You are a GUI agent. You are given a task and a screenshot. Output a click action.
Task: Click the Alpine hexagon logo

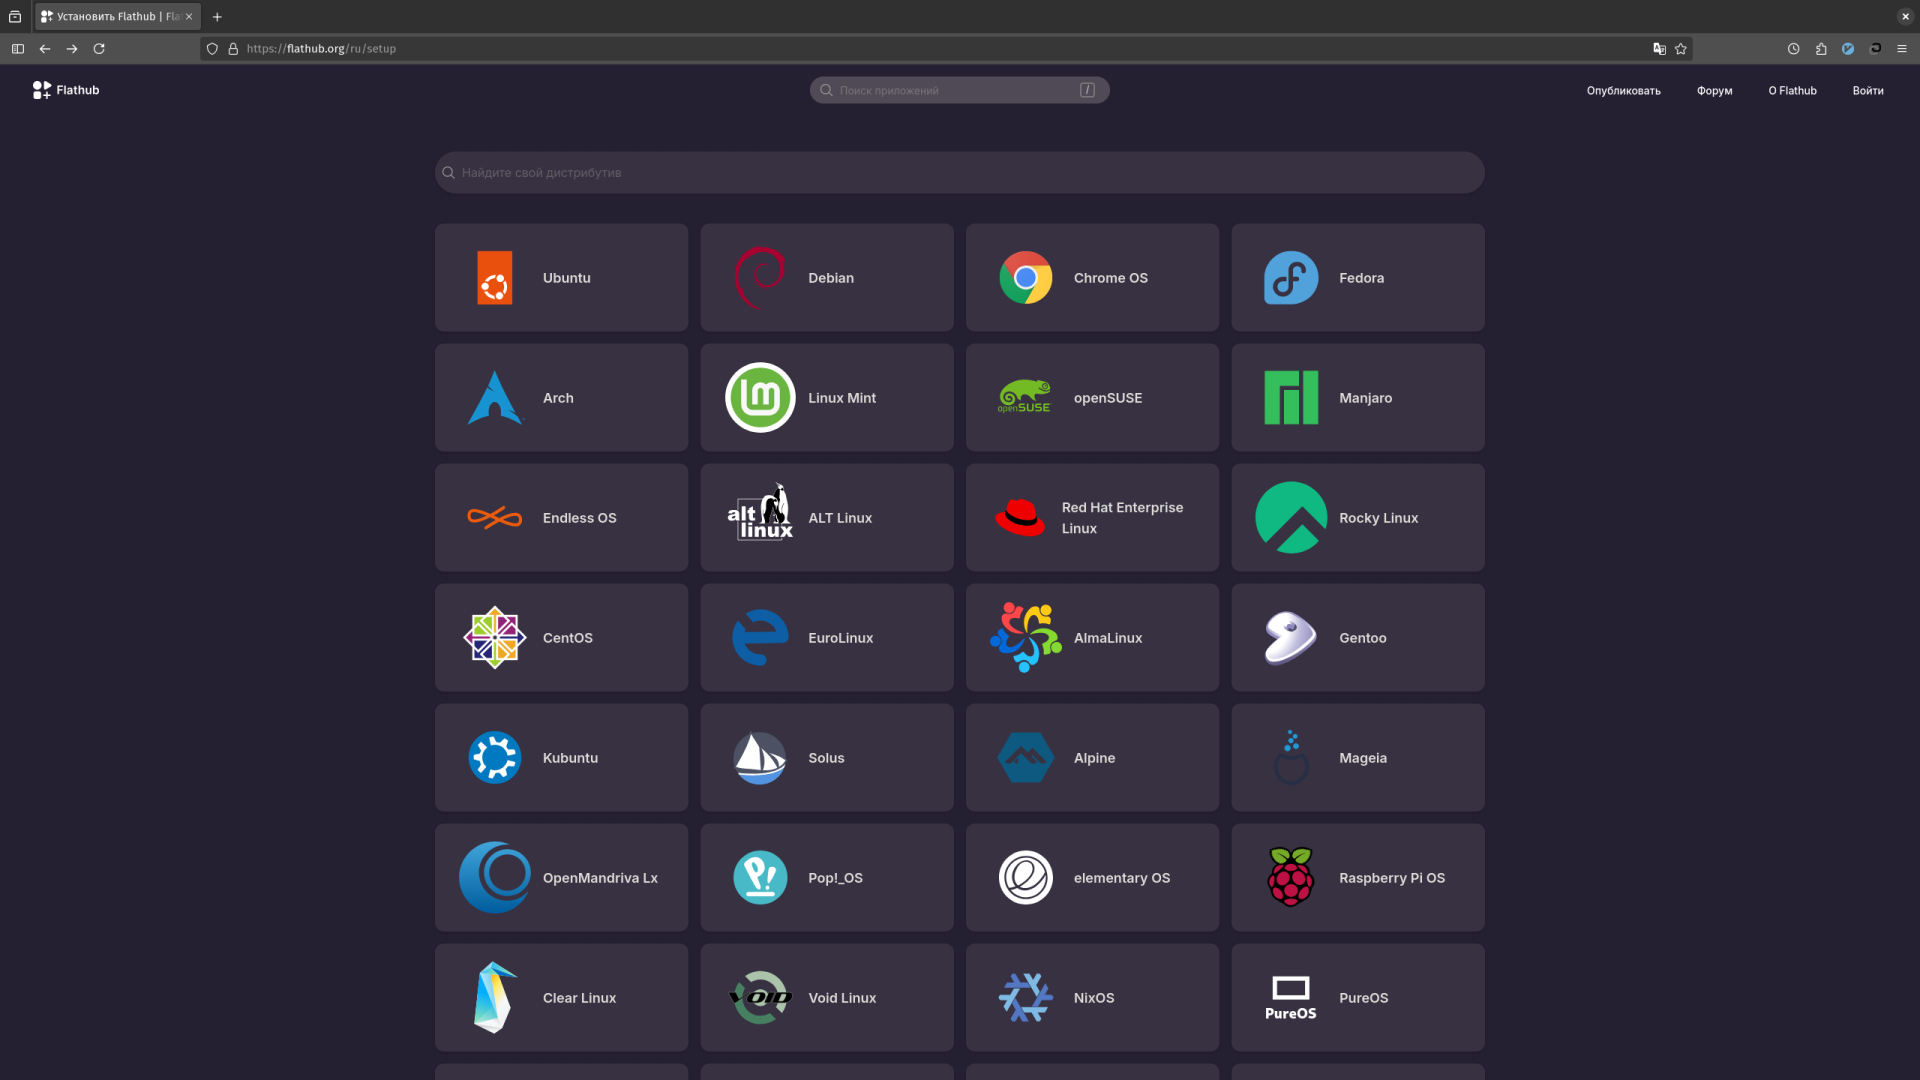1026,758
